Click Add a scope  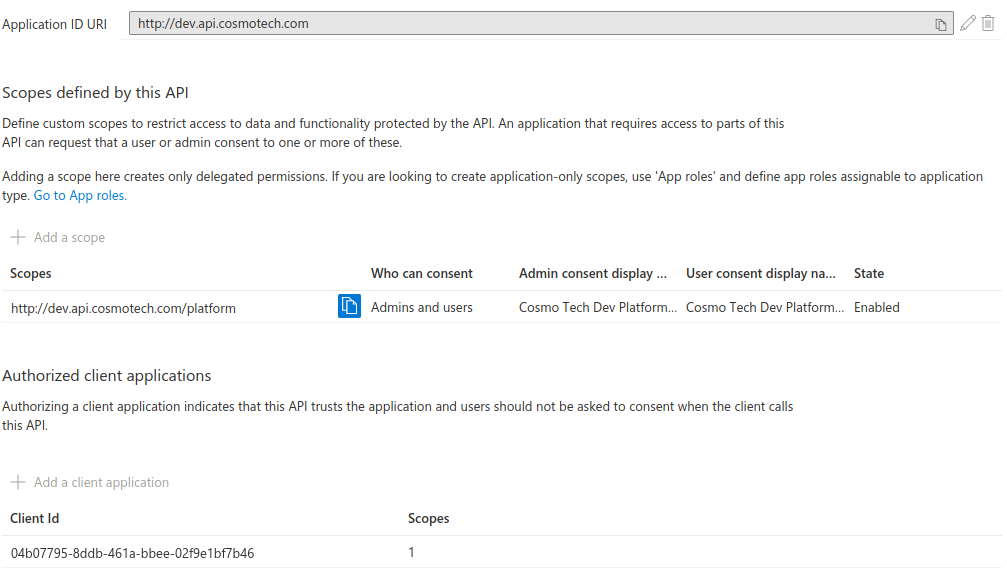pyautogui.click(x=69, y=237)
